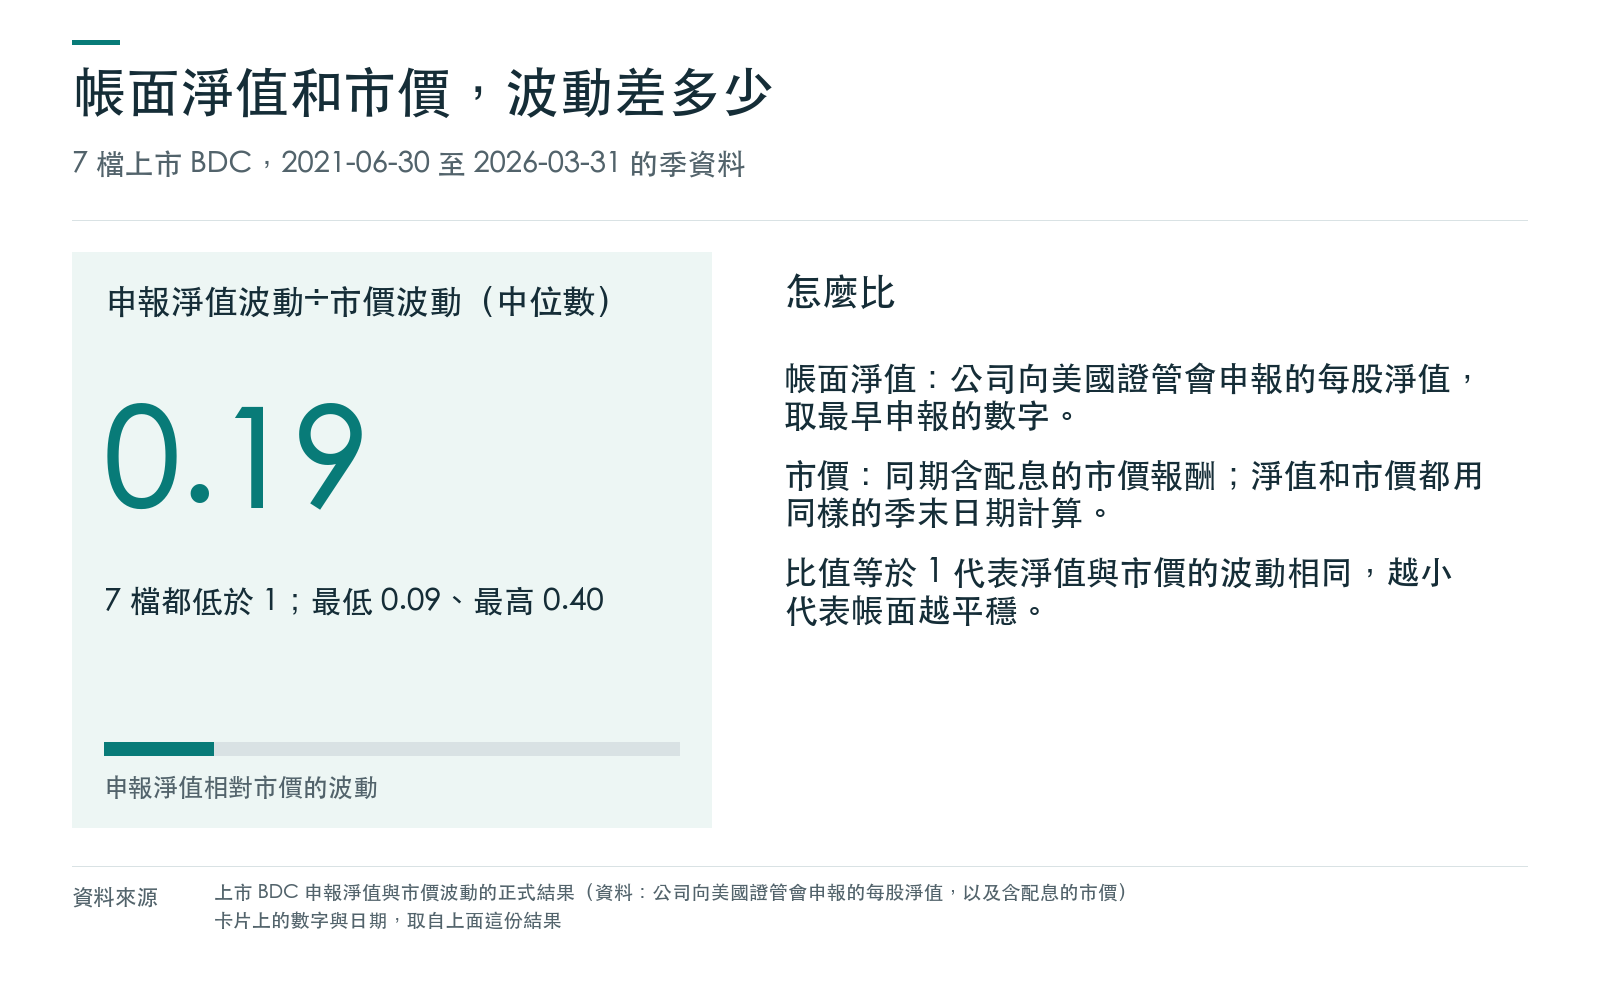Click the 怎麼比 heading

pos(840,293)
